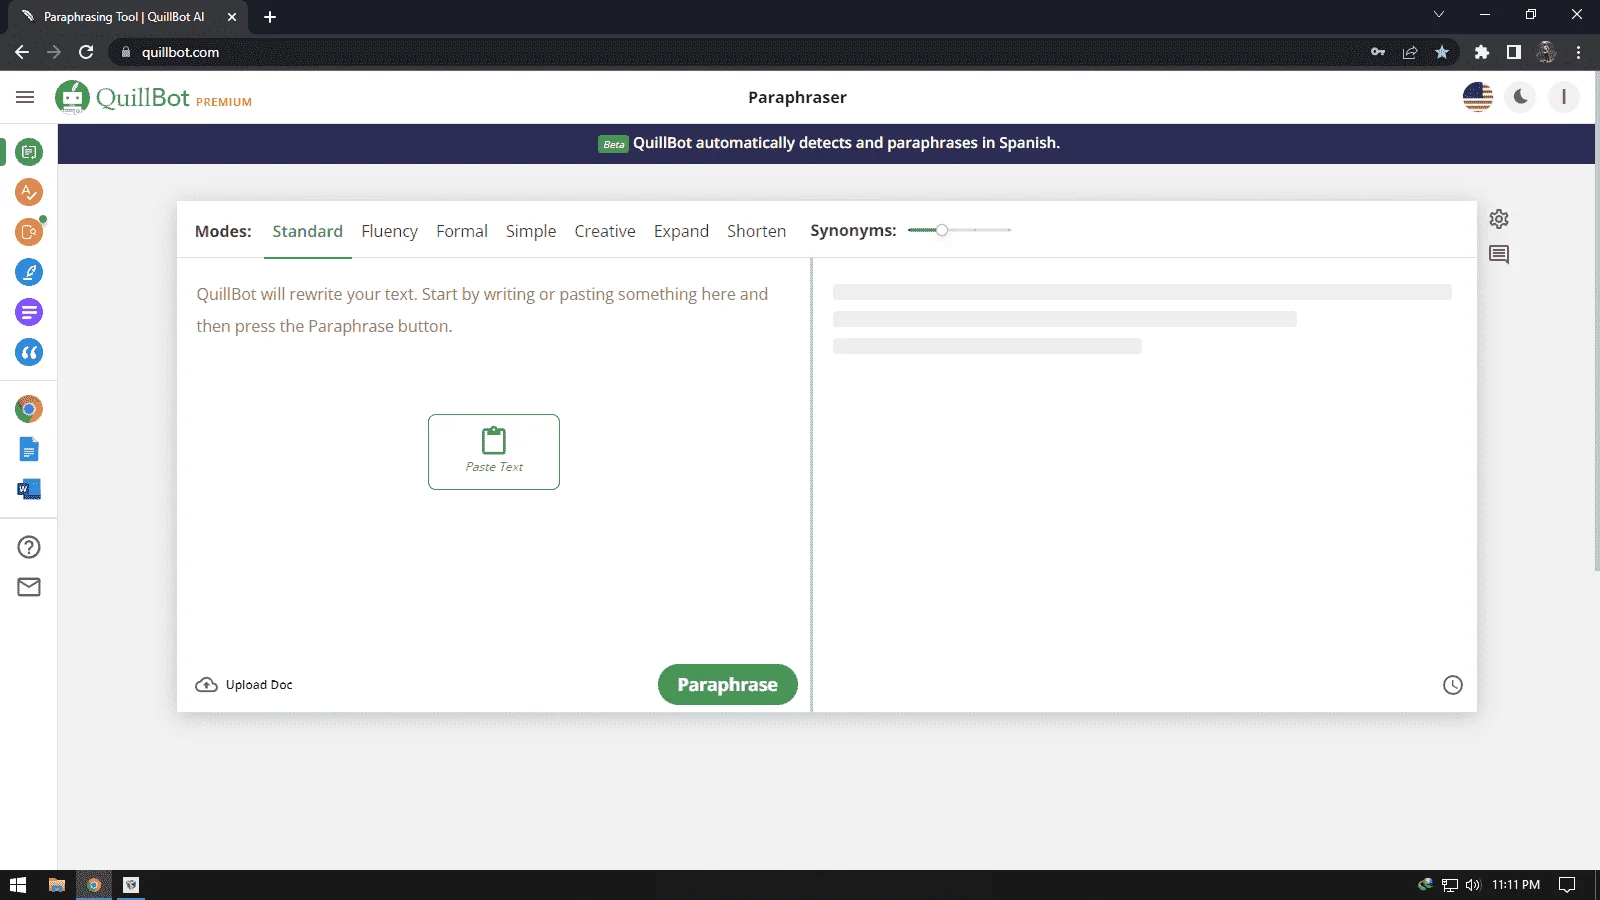Reload the page with the refresh icon

click(x=86, y=52)
